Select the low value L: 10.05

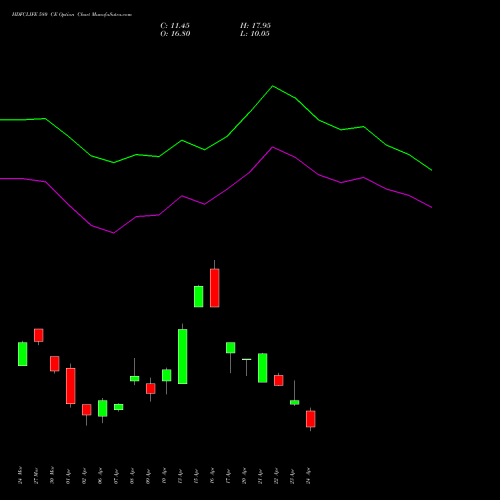click(x=255, y=34)
